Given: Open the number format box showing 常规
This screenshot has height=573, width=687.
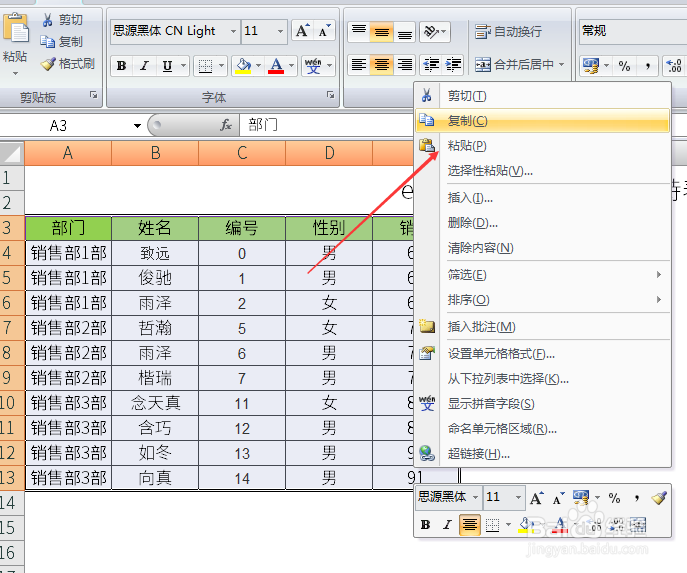Looking at the screenshot, I should click(x=633, y=31).
